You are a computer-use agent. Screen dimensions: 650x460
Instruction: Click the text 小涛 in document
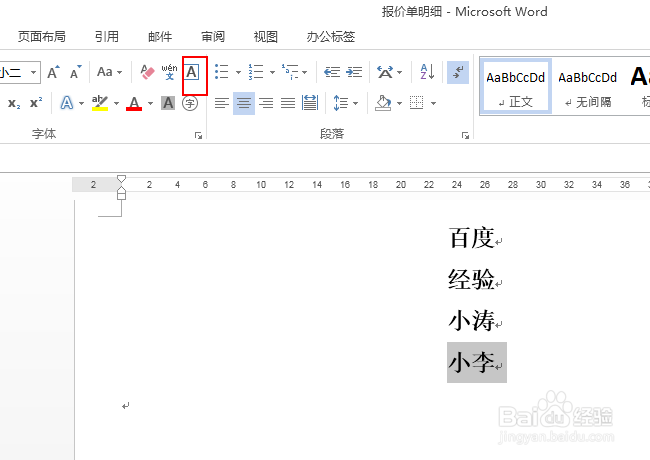[472, 321]
